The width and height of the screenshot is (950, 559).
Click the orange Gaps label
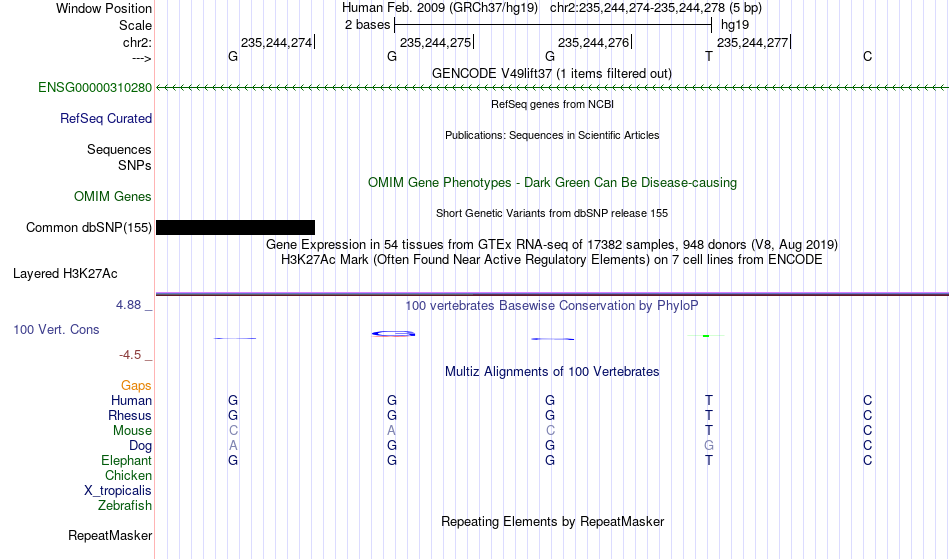coord(136,386)
